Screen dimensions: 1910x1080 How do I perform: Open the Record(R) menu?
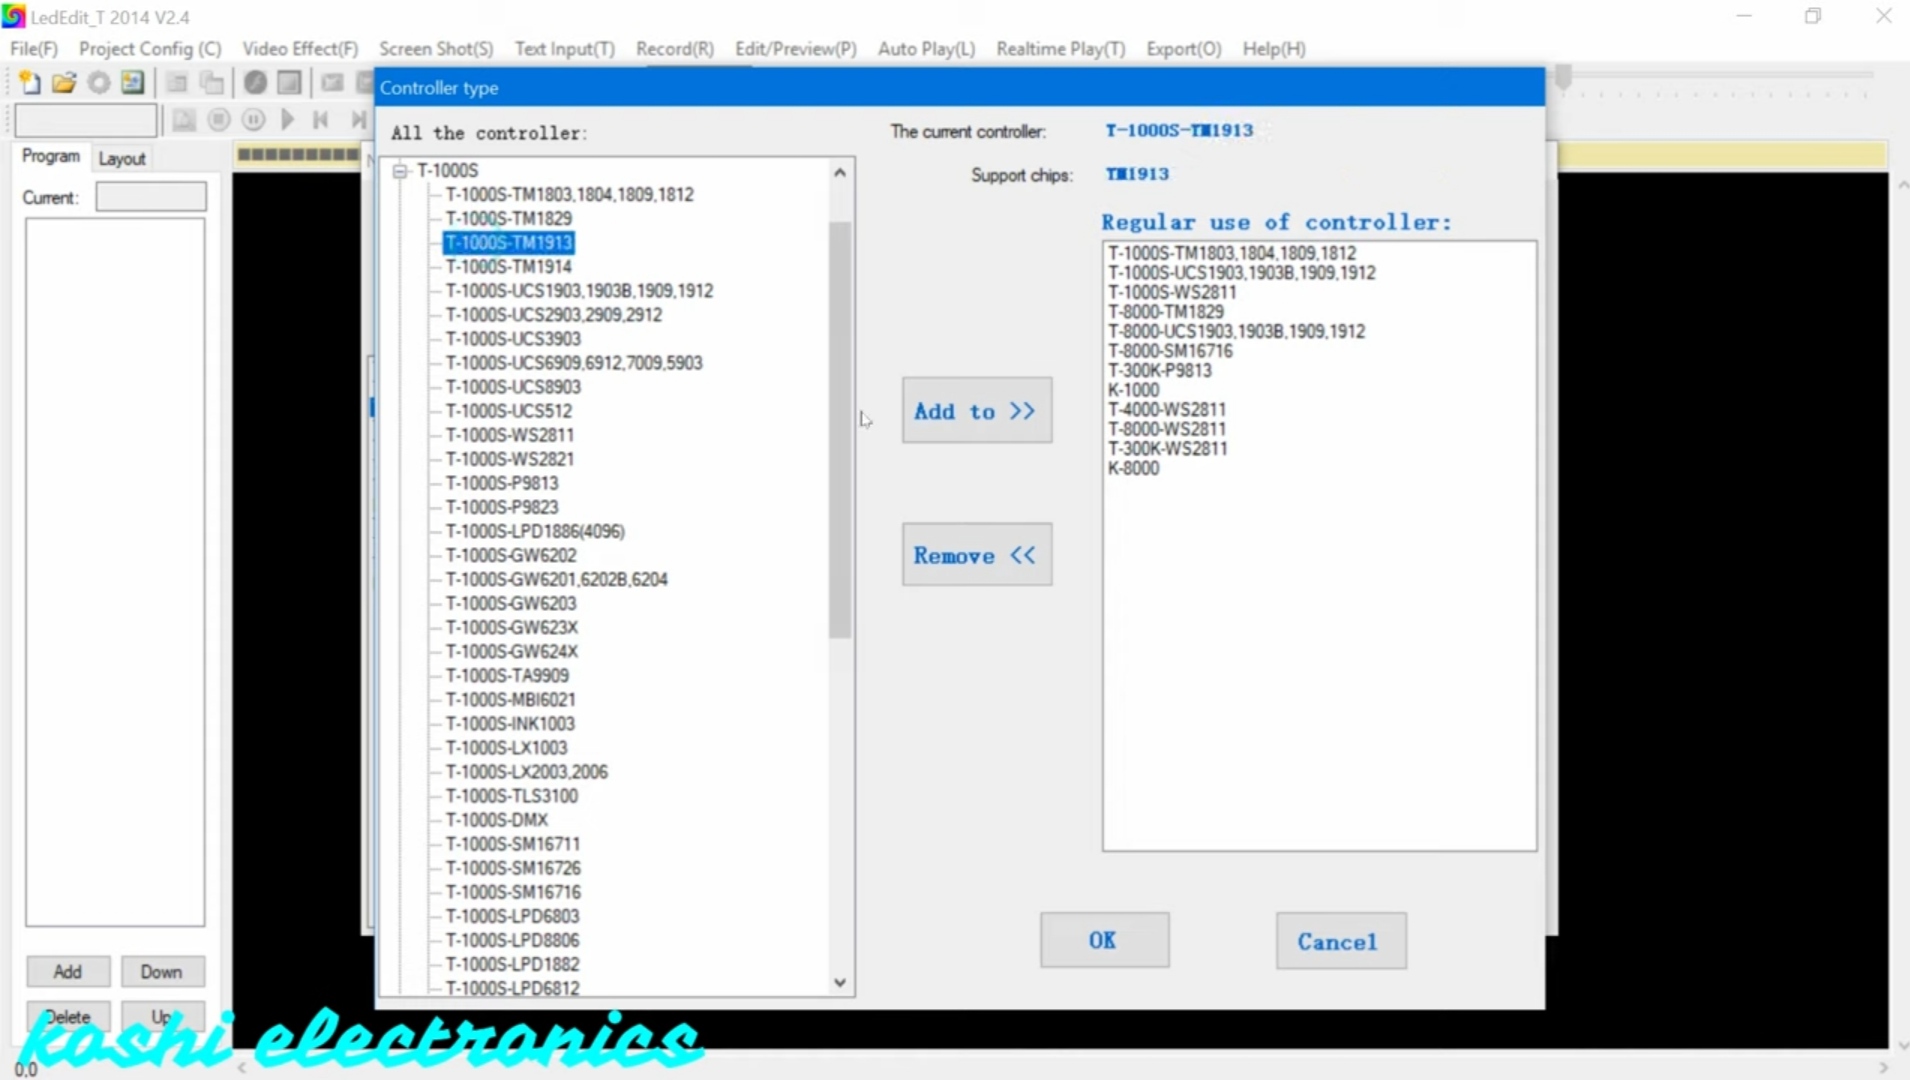point(675,49)
